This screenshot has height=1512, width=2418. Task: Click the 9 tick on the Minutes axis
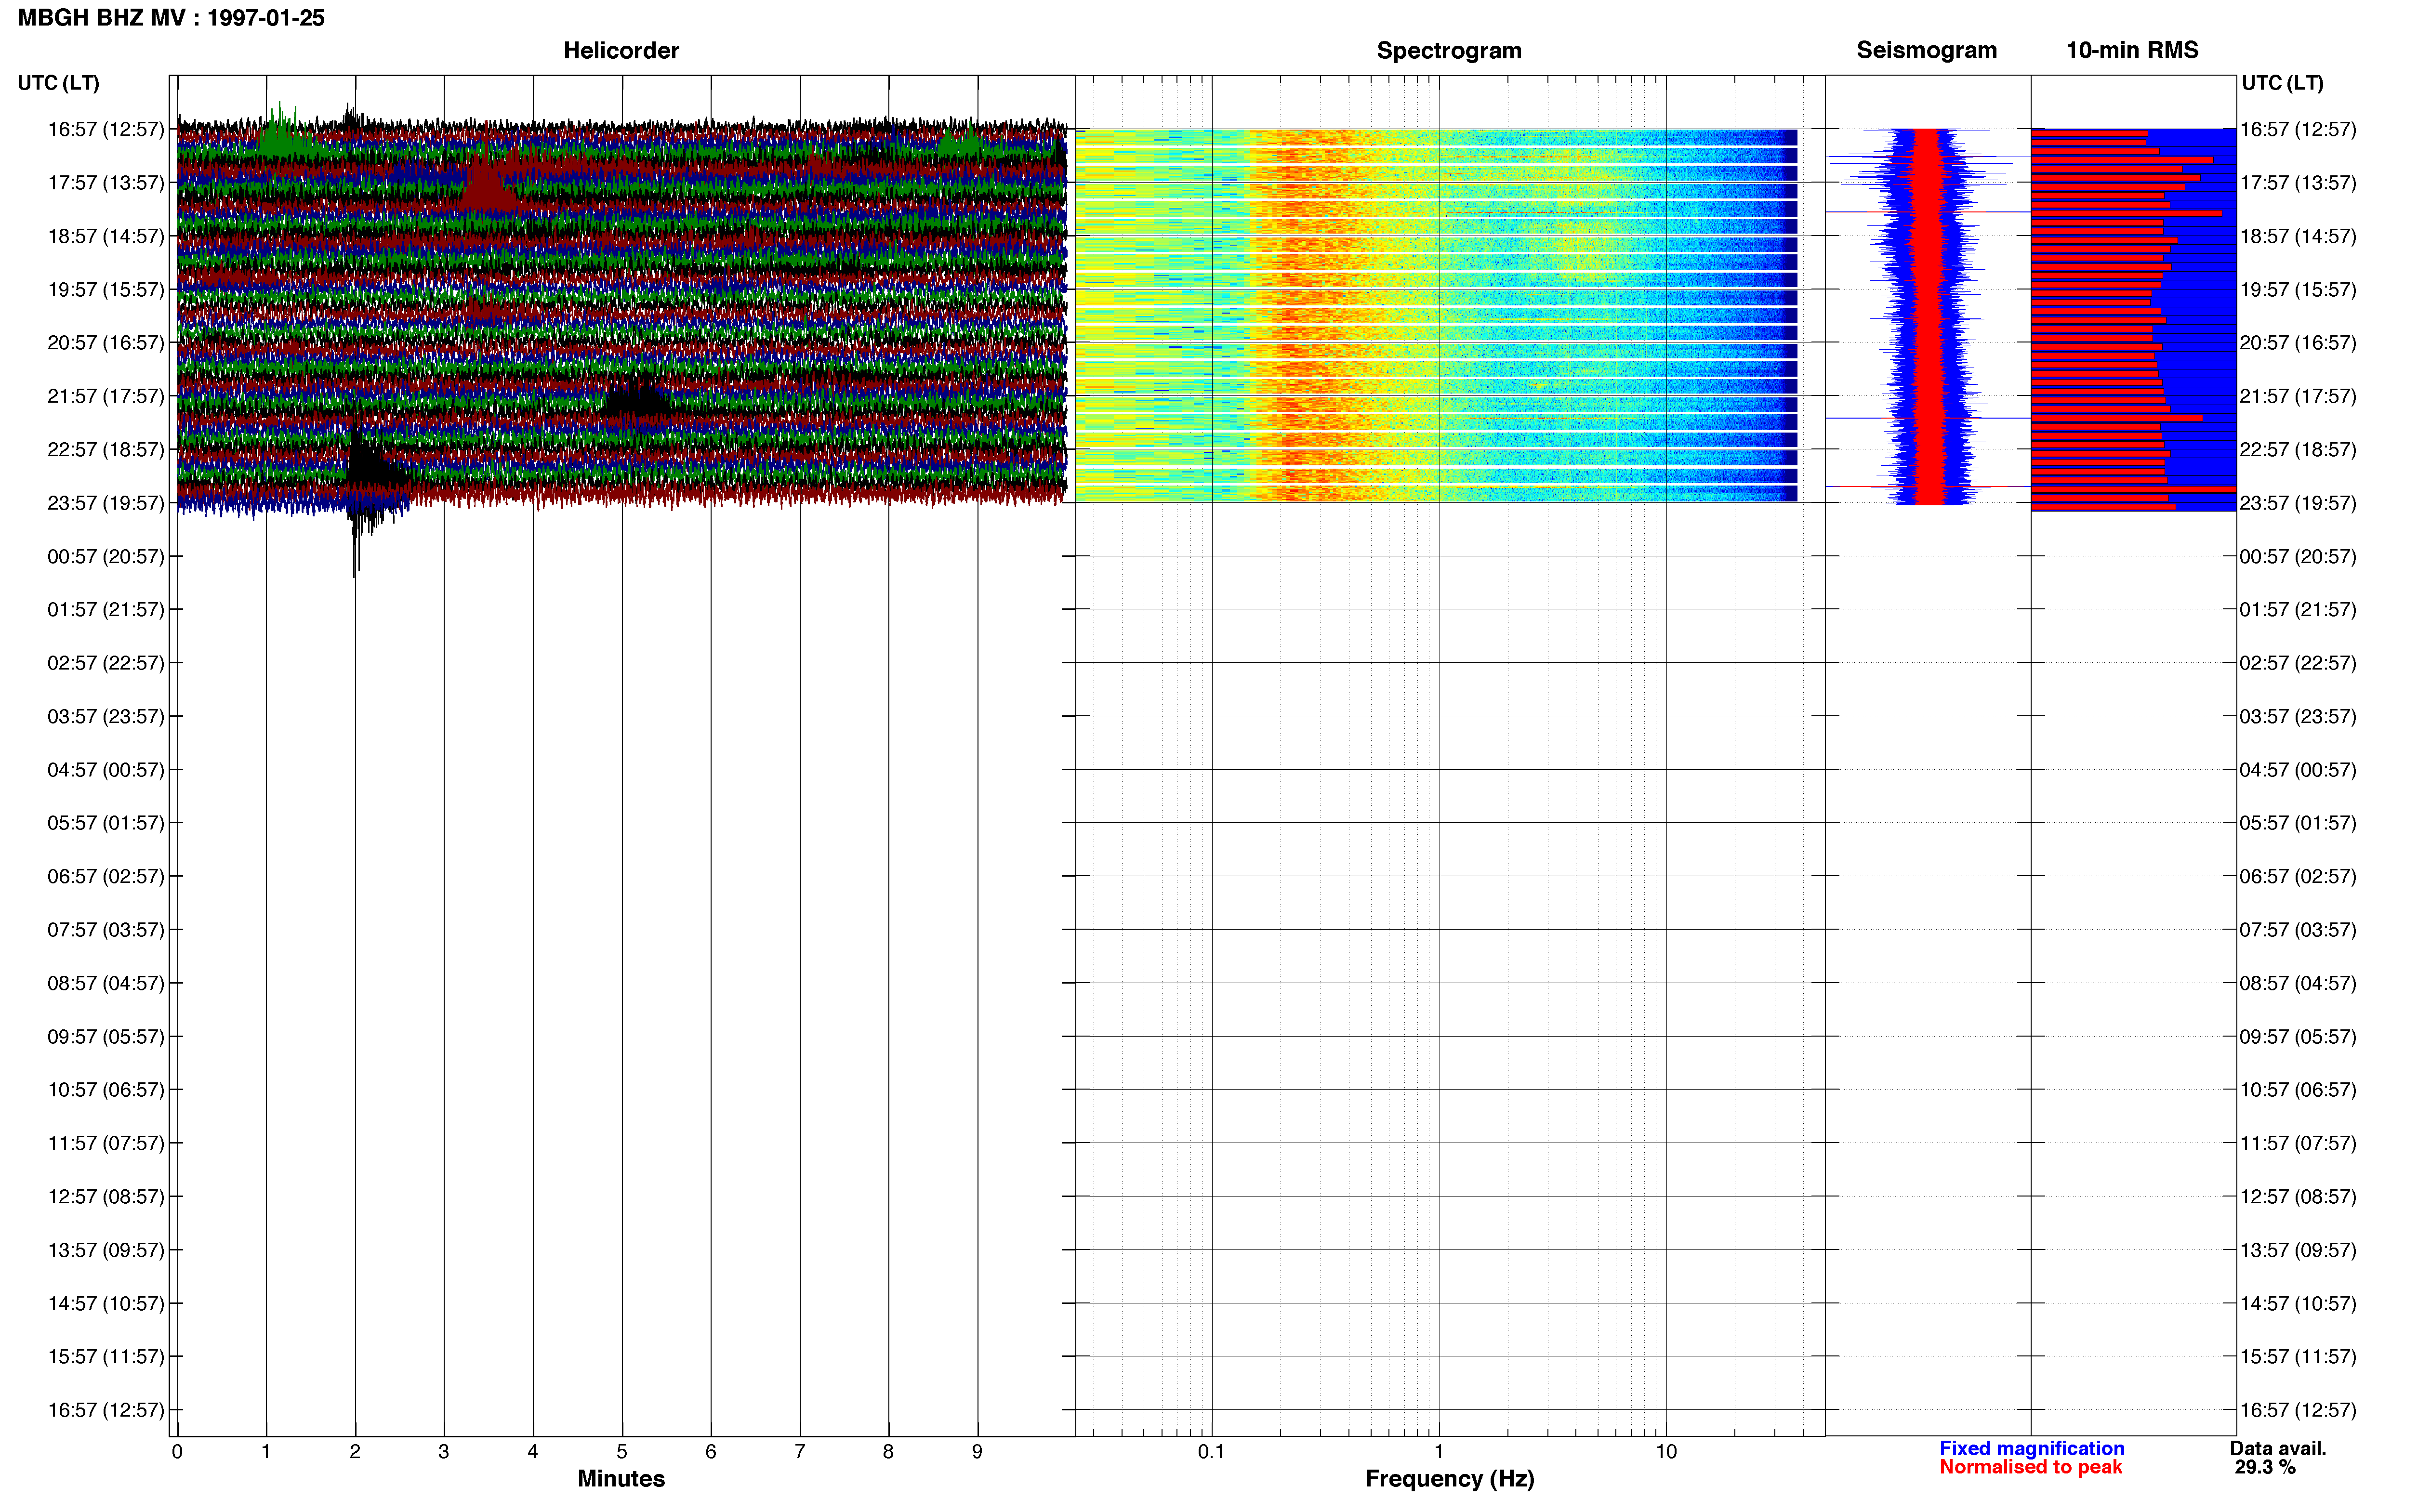point(977,1452)
